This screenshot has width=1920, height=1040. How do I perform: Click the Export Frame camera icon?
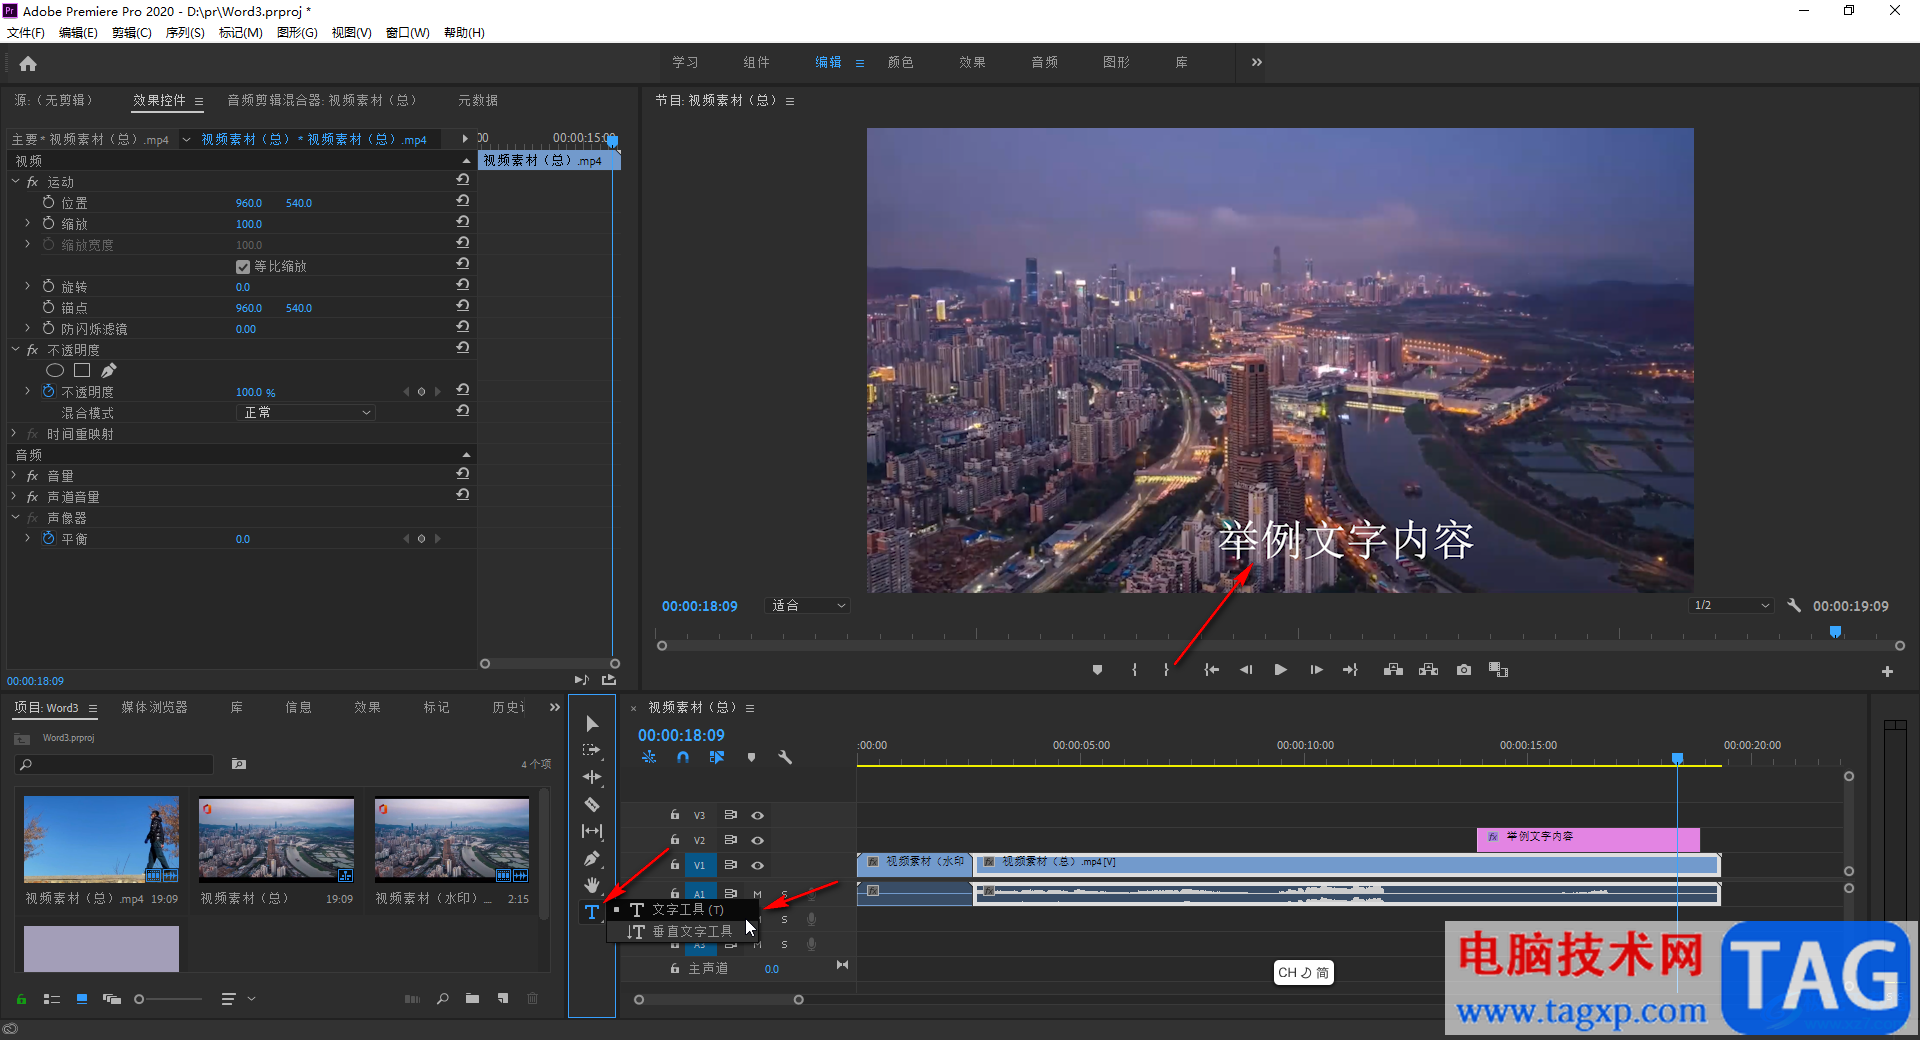coord(1464,670)
